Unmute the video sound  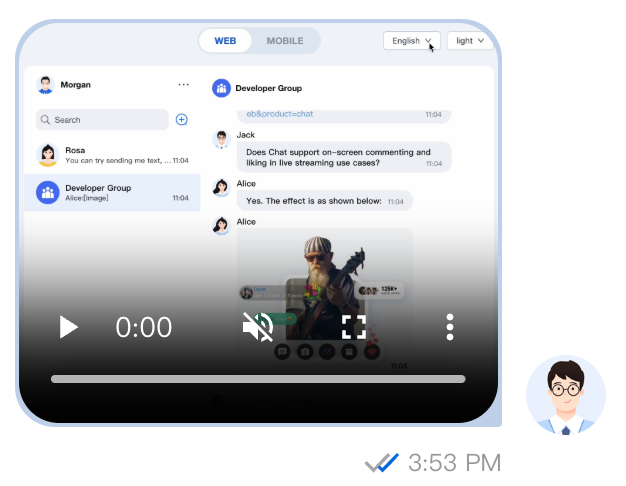click(x=258, y=327)
